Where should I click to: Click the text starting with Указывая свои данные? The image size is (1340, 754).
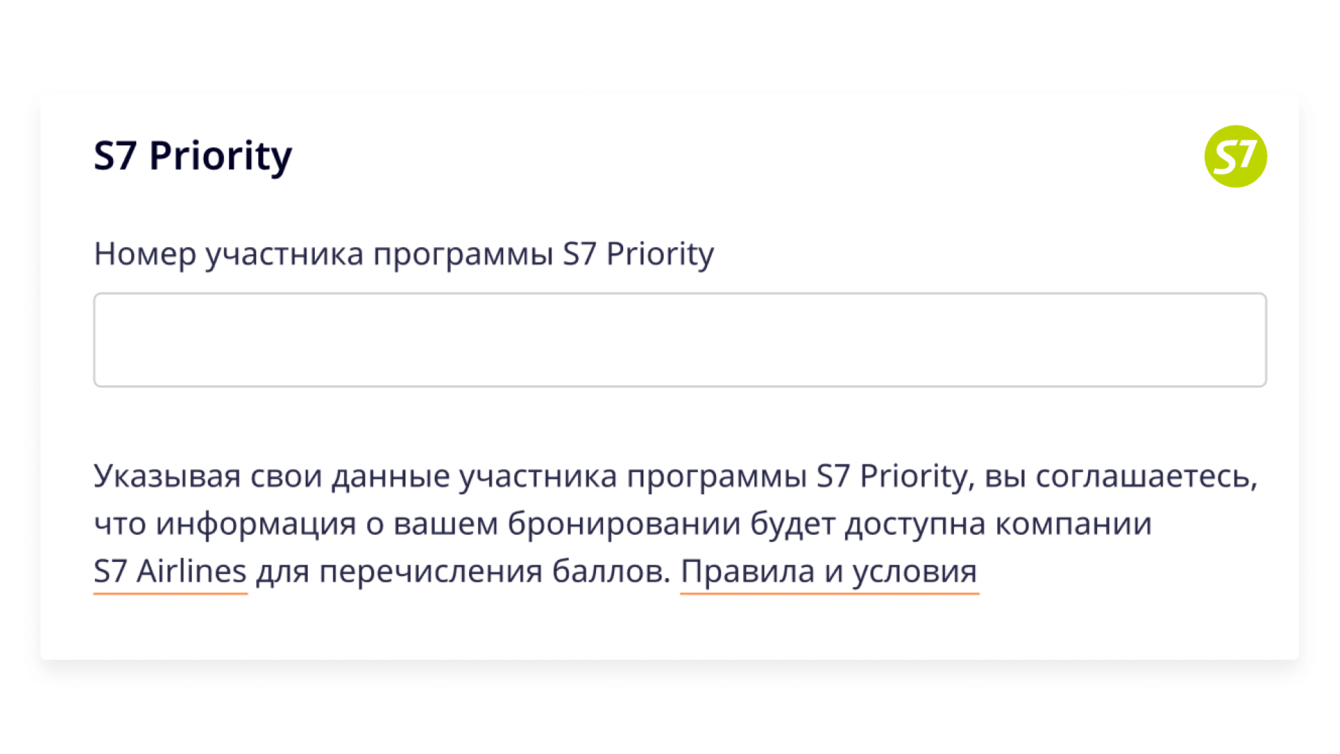pos(674,476)
